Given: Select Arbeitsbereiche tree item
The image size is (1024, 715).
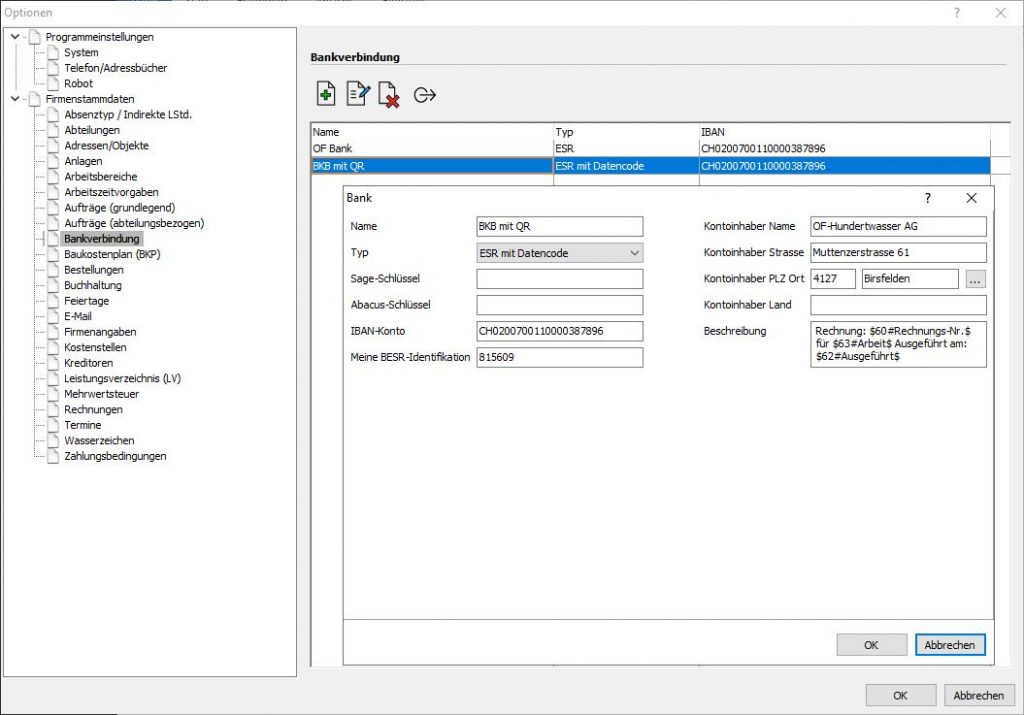Looking at the screenshot, I should (x=101, y=176).
